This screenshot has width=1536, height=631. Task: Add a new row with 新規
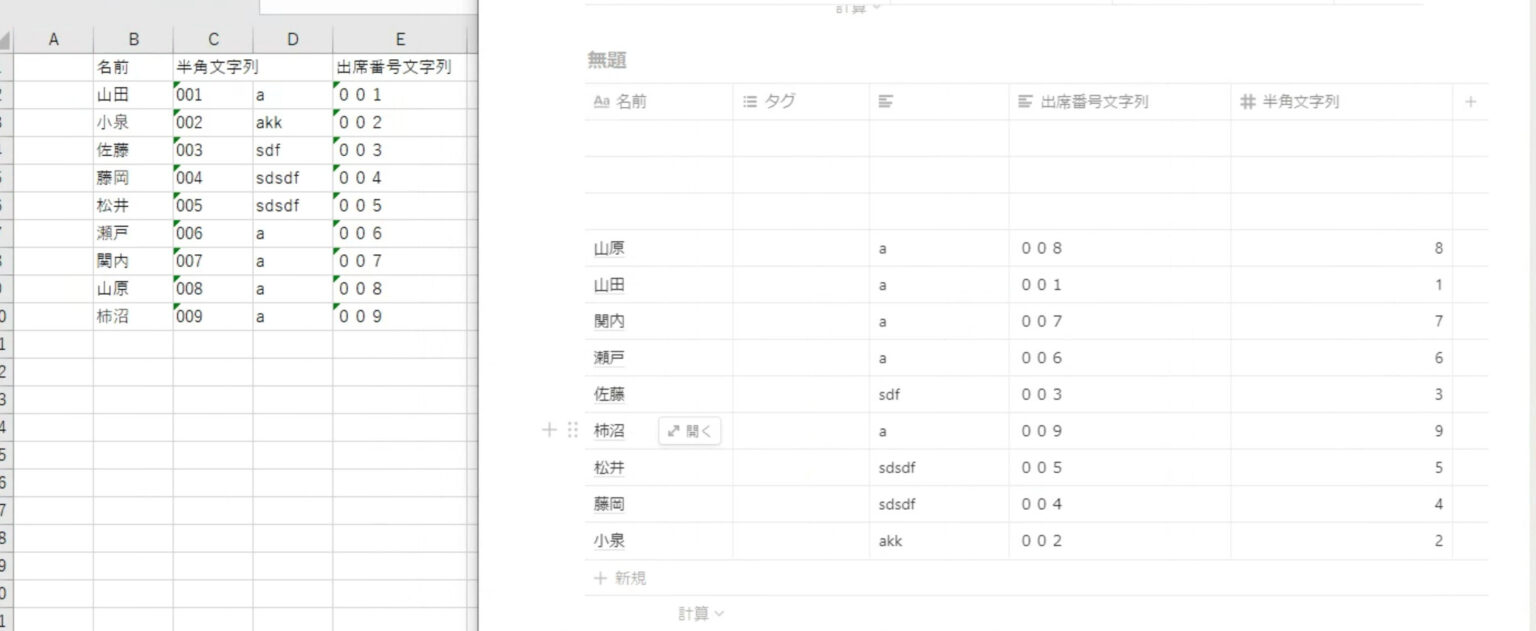[621, 578]
